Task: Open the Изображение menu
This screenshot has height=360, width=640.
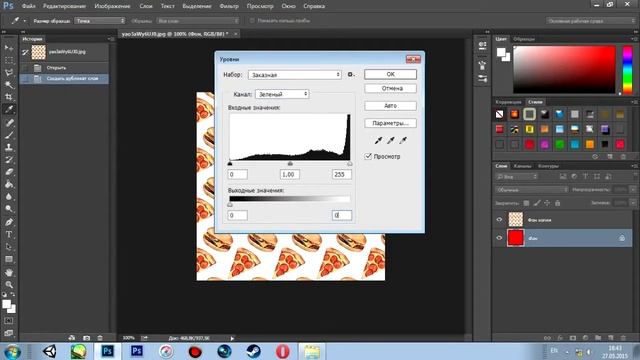Action: (112, 6)
